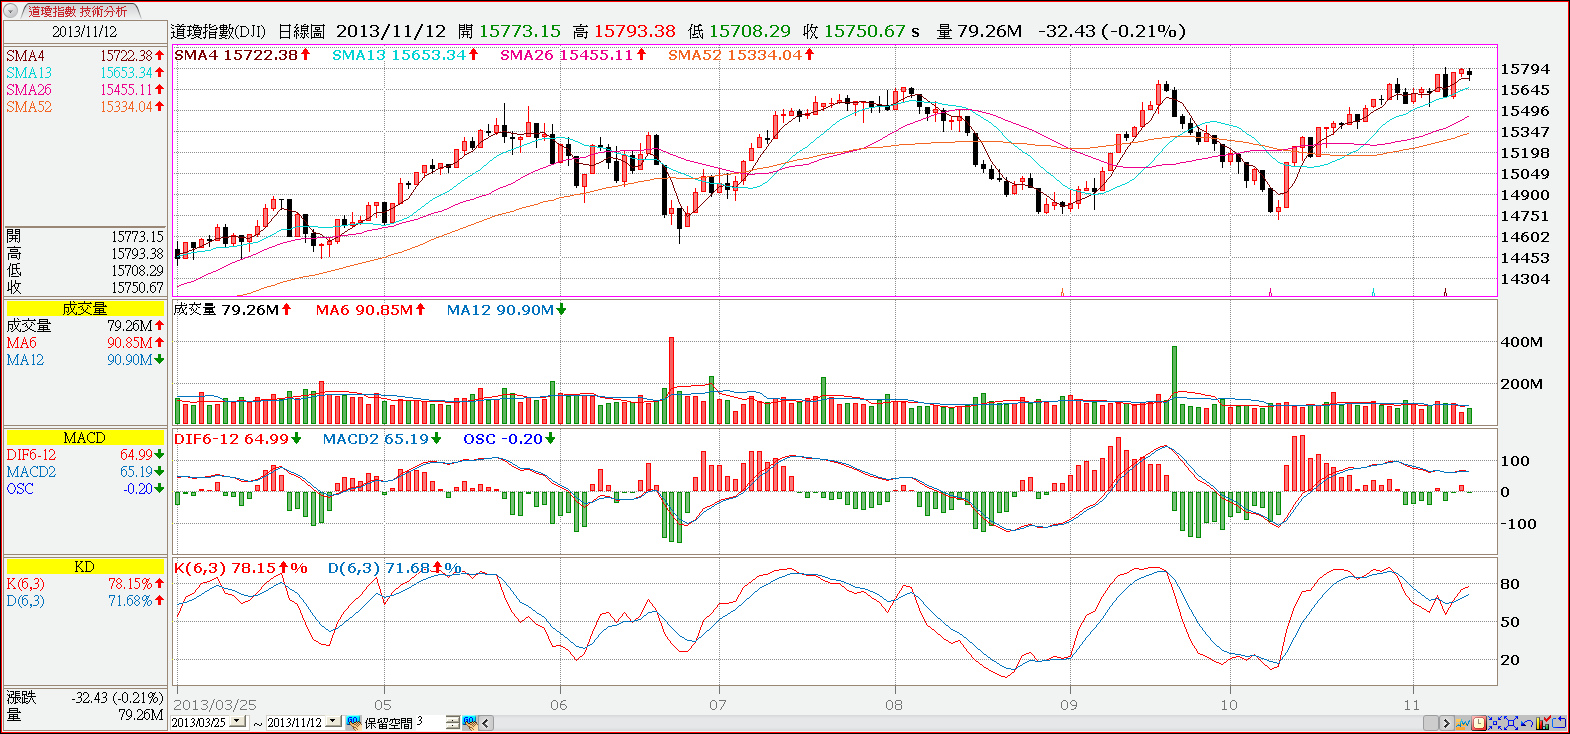Click the yellow MACD panel header
This screenshot has height=734, width=1570.
(84, 438)
